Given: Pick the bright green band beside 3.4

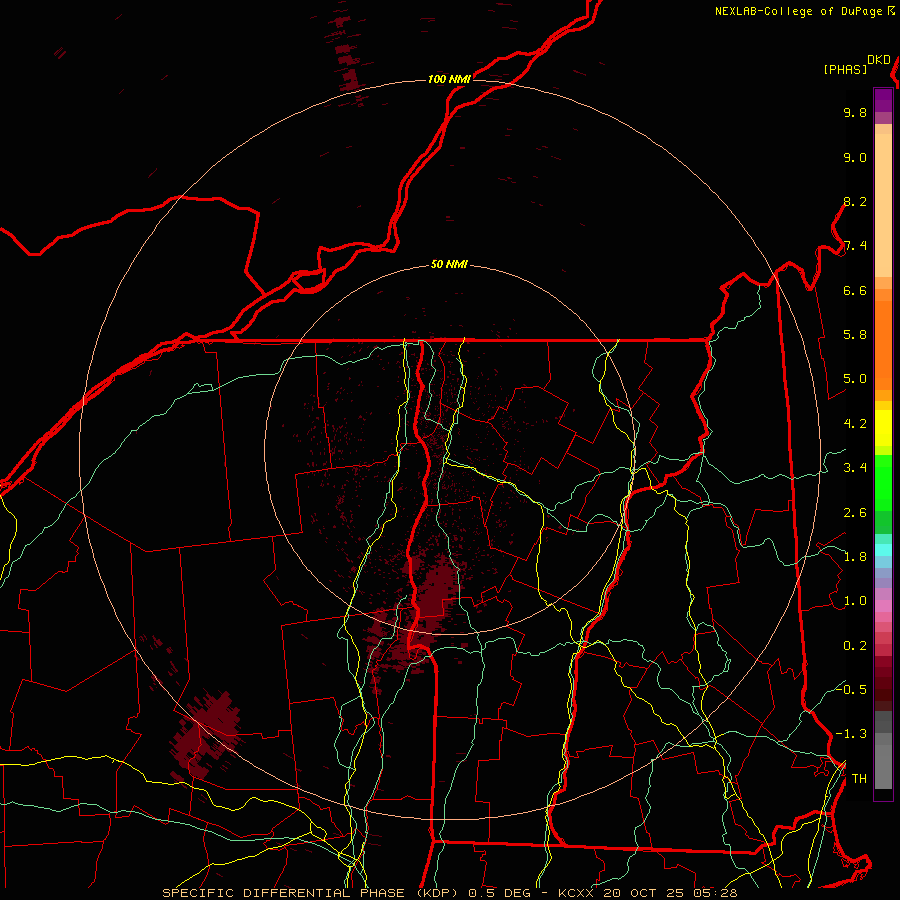Looking at the screenshot, I should click(x=883, y=482).
